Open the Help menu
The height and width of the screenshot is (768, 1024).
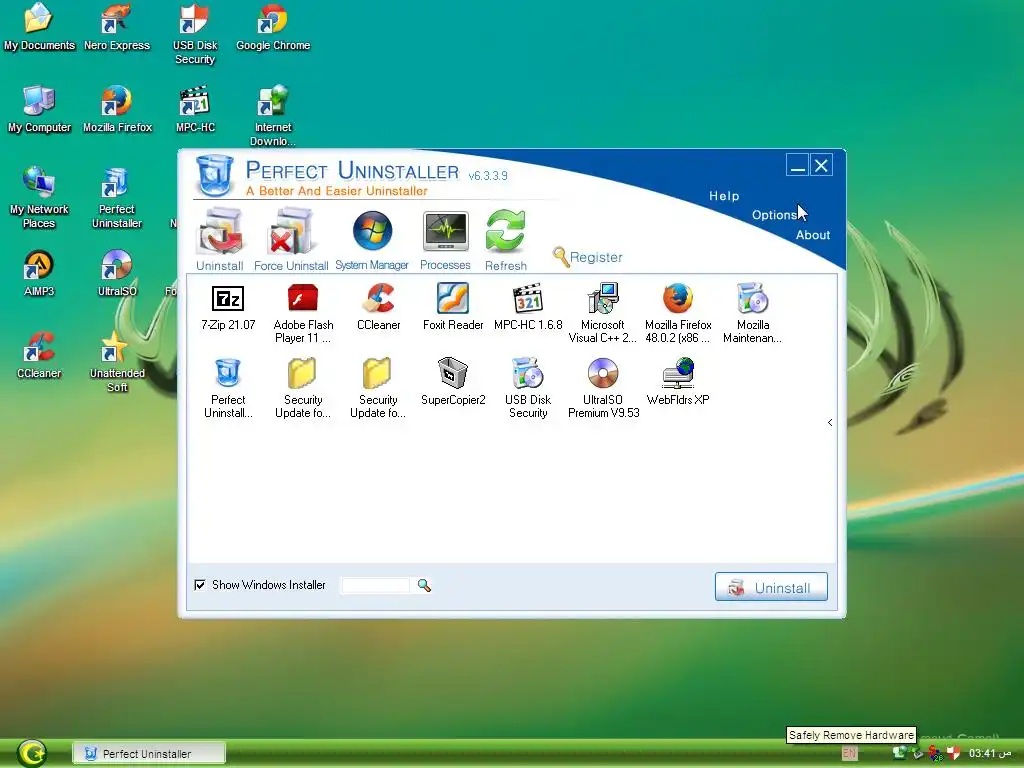(724, 196)
